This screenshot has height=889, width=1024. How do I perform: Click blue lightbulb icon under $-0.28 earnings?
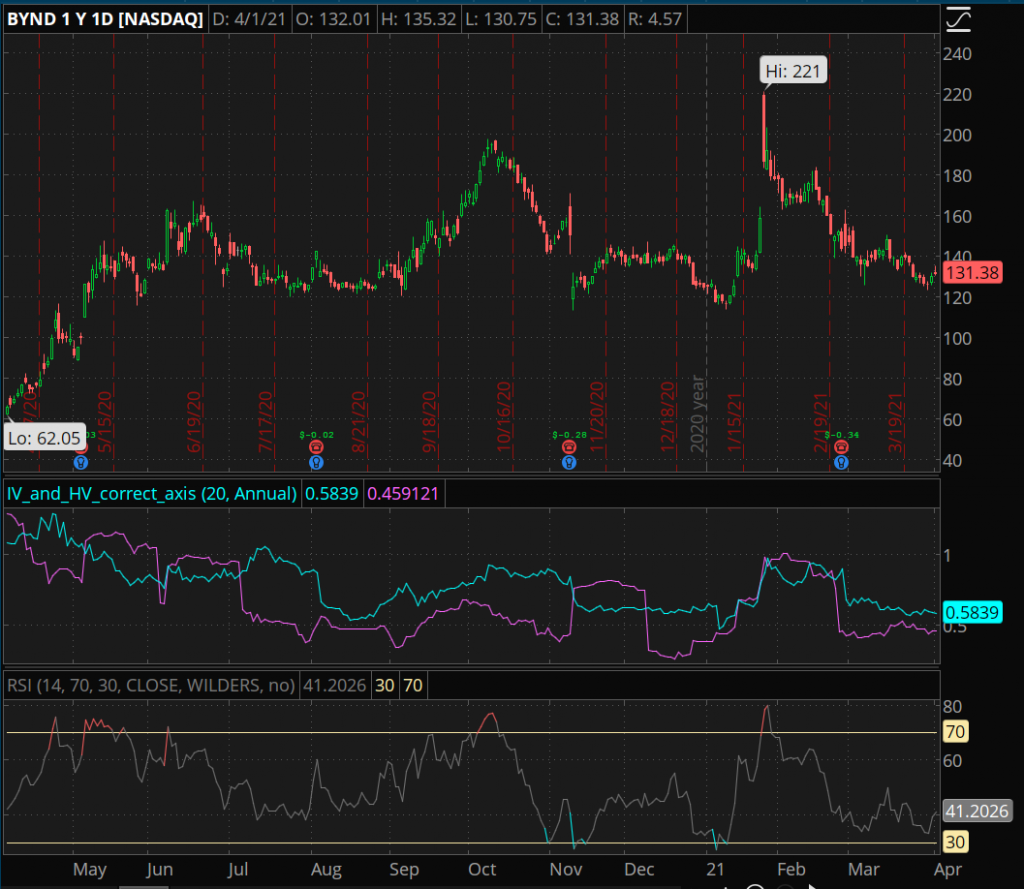[569, 462]
